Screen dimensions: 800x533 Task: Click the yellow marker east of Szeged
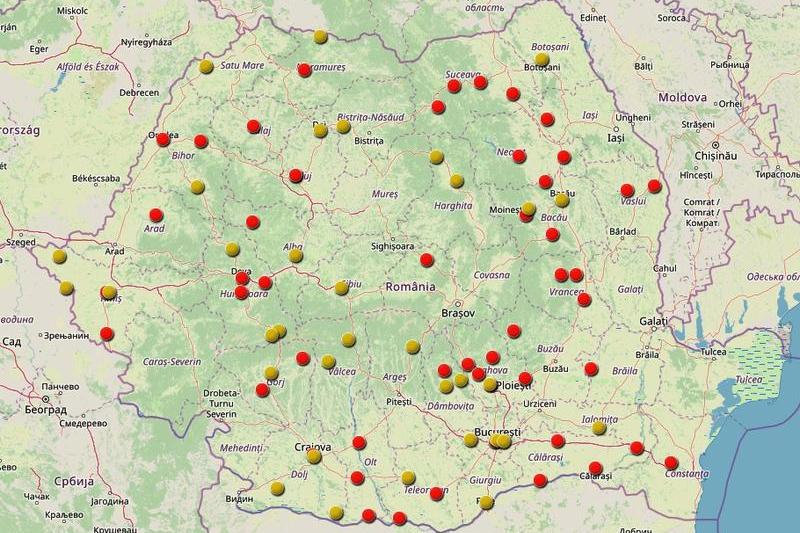pyautogui.click(x=60, y=256)
